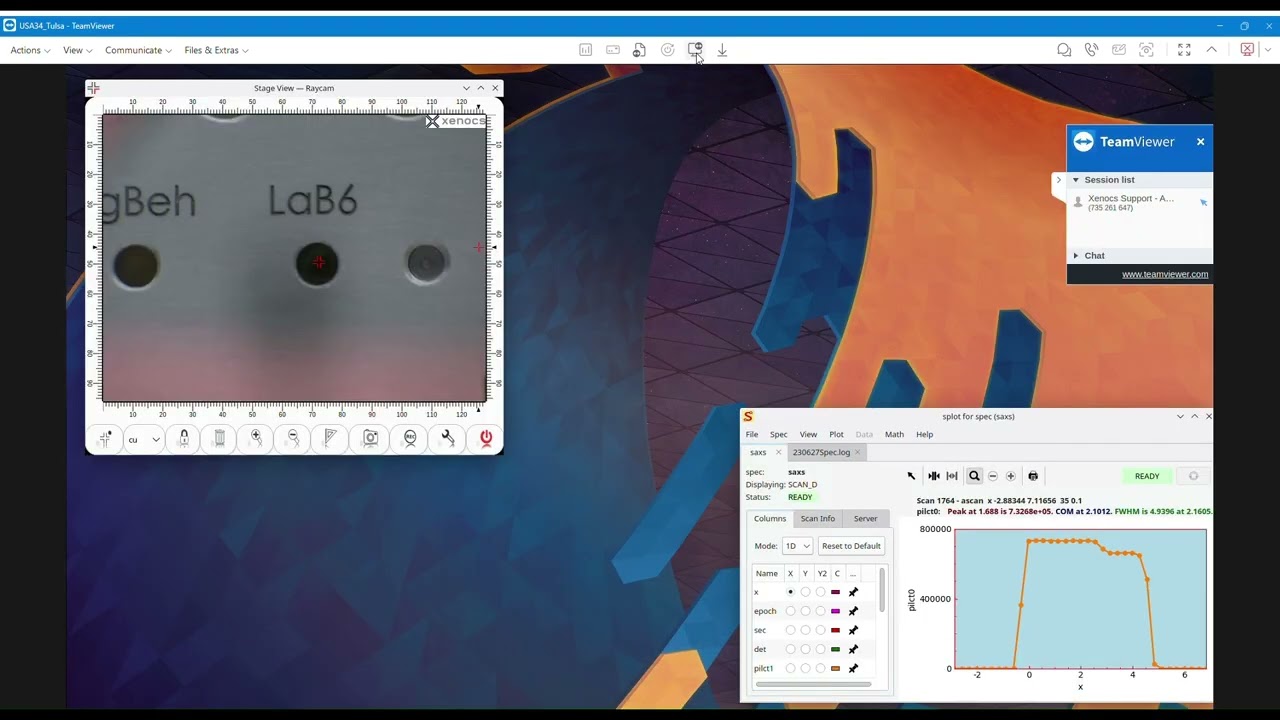Viewport: 1280px width, 720px height.
Task: Open the Help menu in splot
Action: [x=925, y=434]
